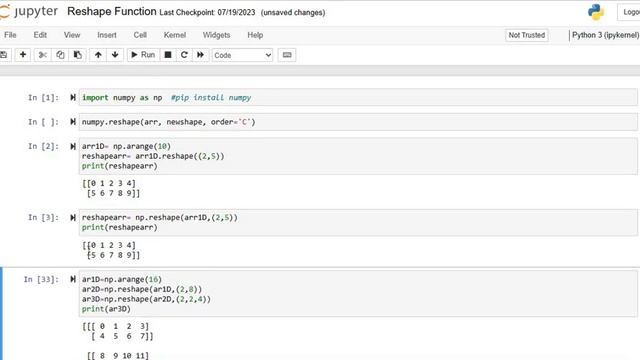Open the Help menu

tap(255, 35)
